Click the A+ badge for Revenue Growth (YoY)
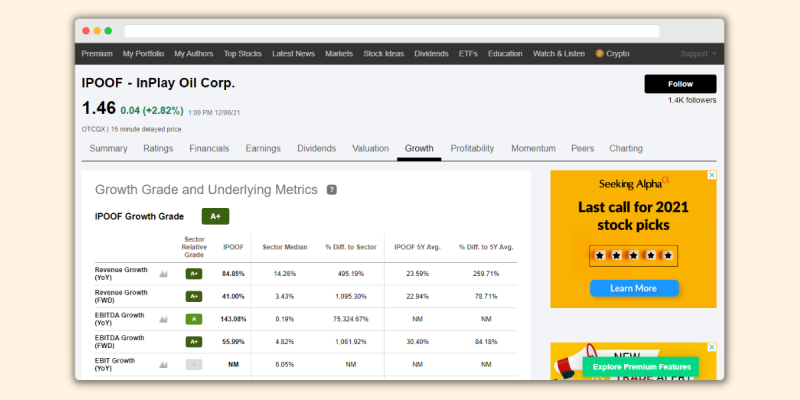 pos(194,274)
